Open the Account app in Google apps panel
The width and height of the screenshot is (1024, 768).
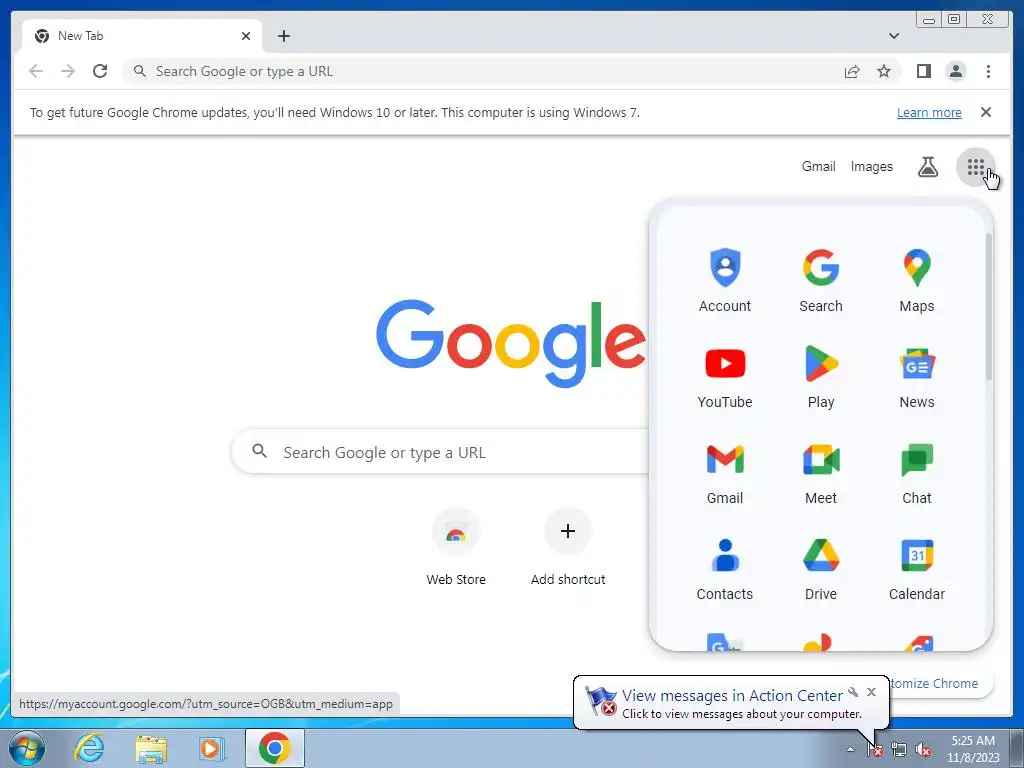pyautogui.click(x=725, y=280)
